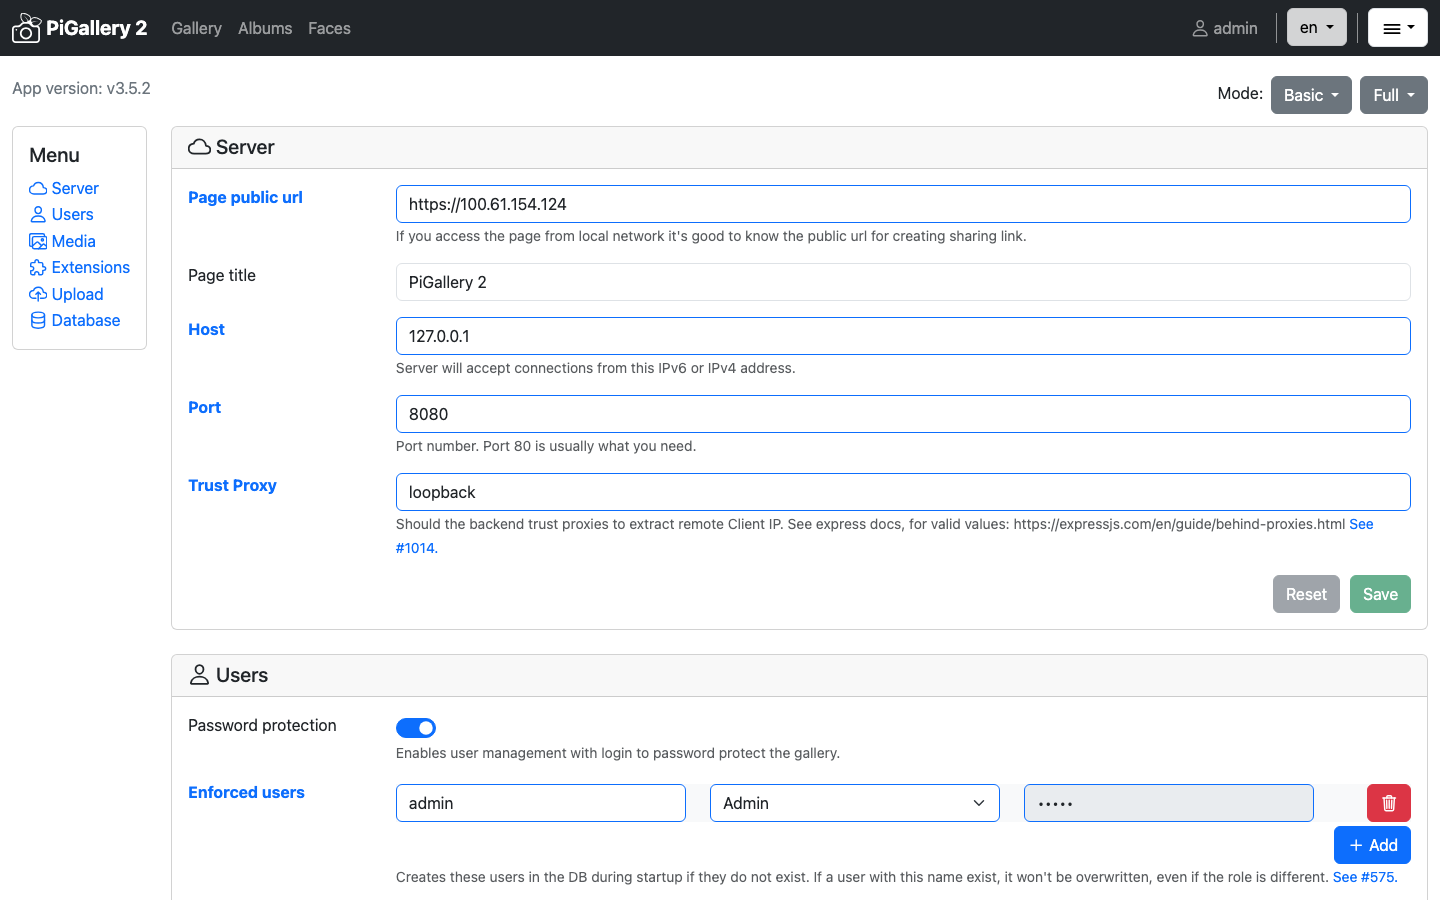
Task: Switch to the Faces nav item
Action: click(x=329, y=28)
